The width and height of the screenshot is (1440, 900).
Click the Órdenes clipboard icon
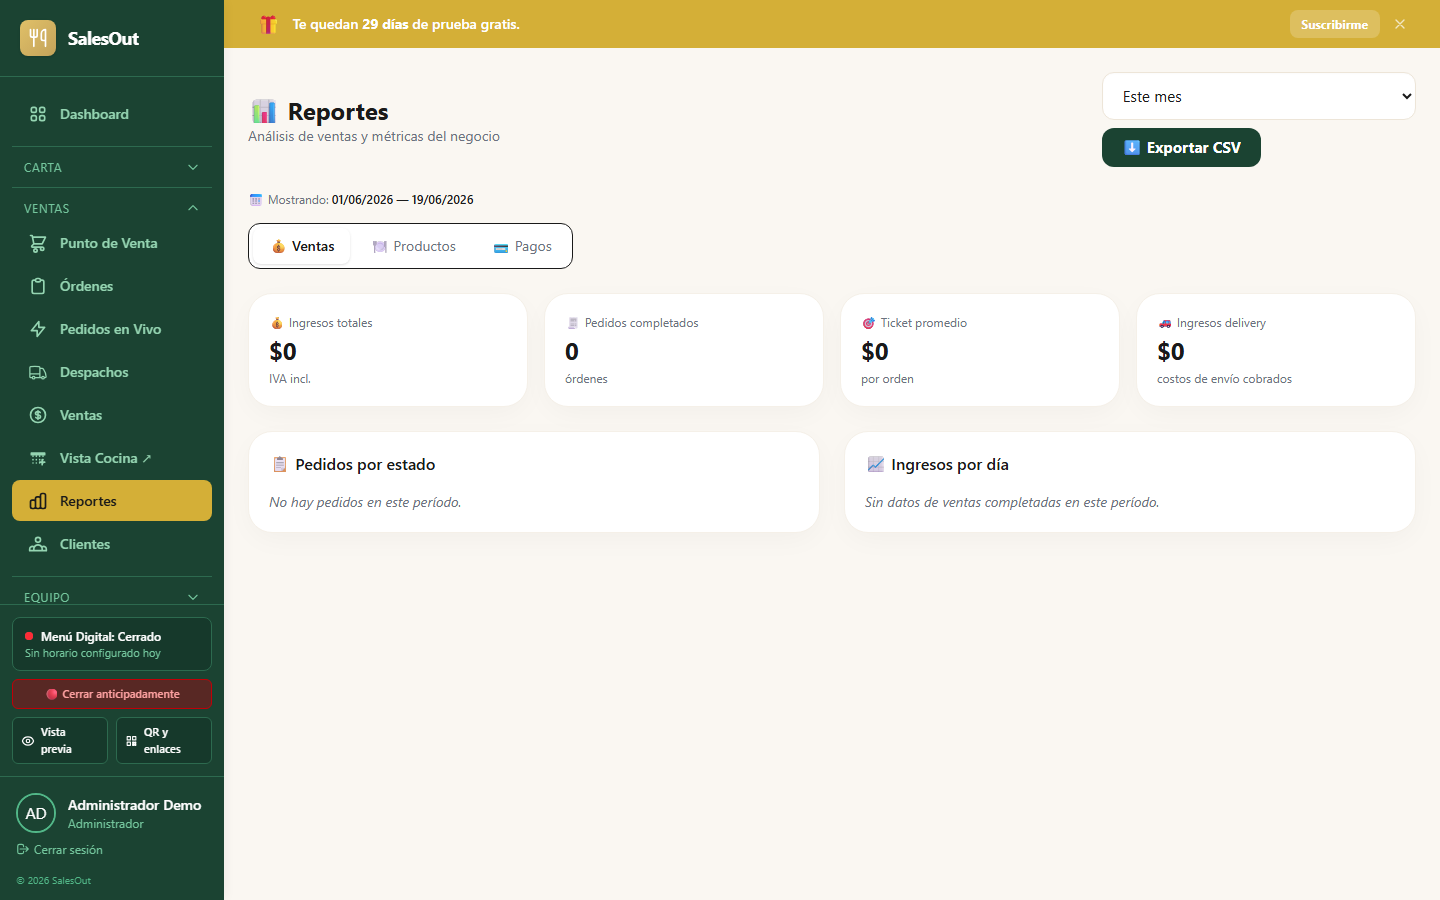click(38, 286)
